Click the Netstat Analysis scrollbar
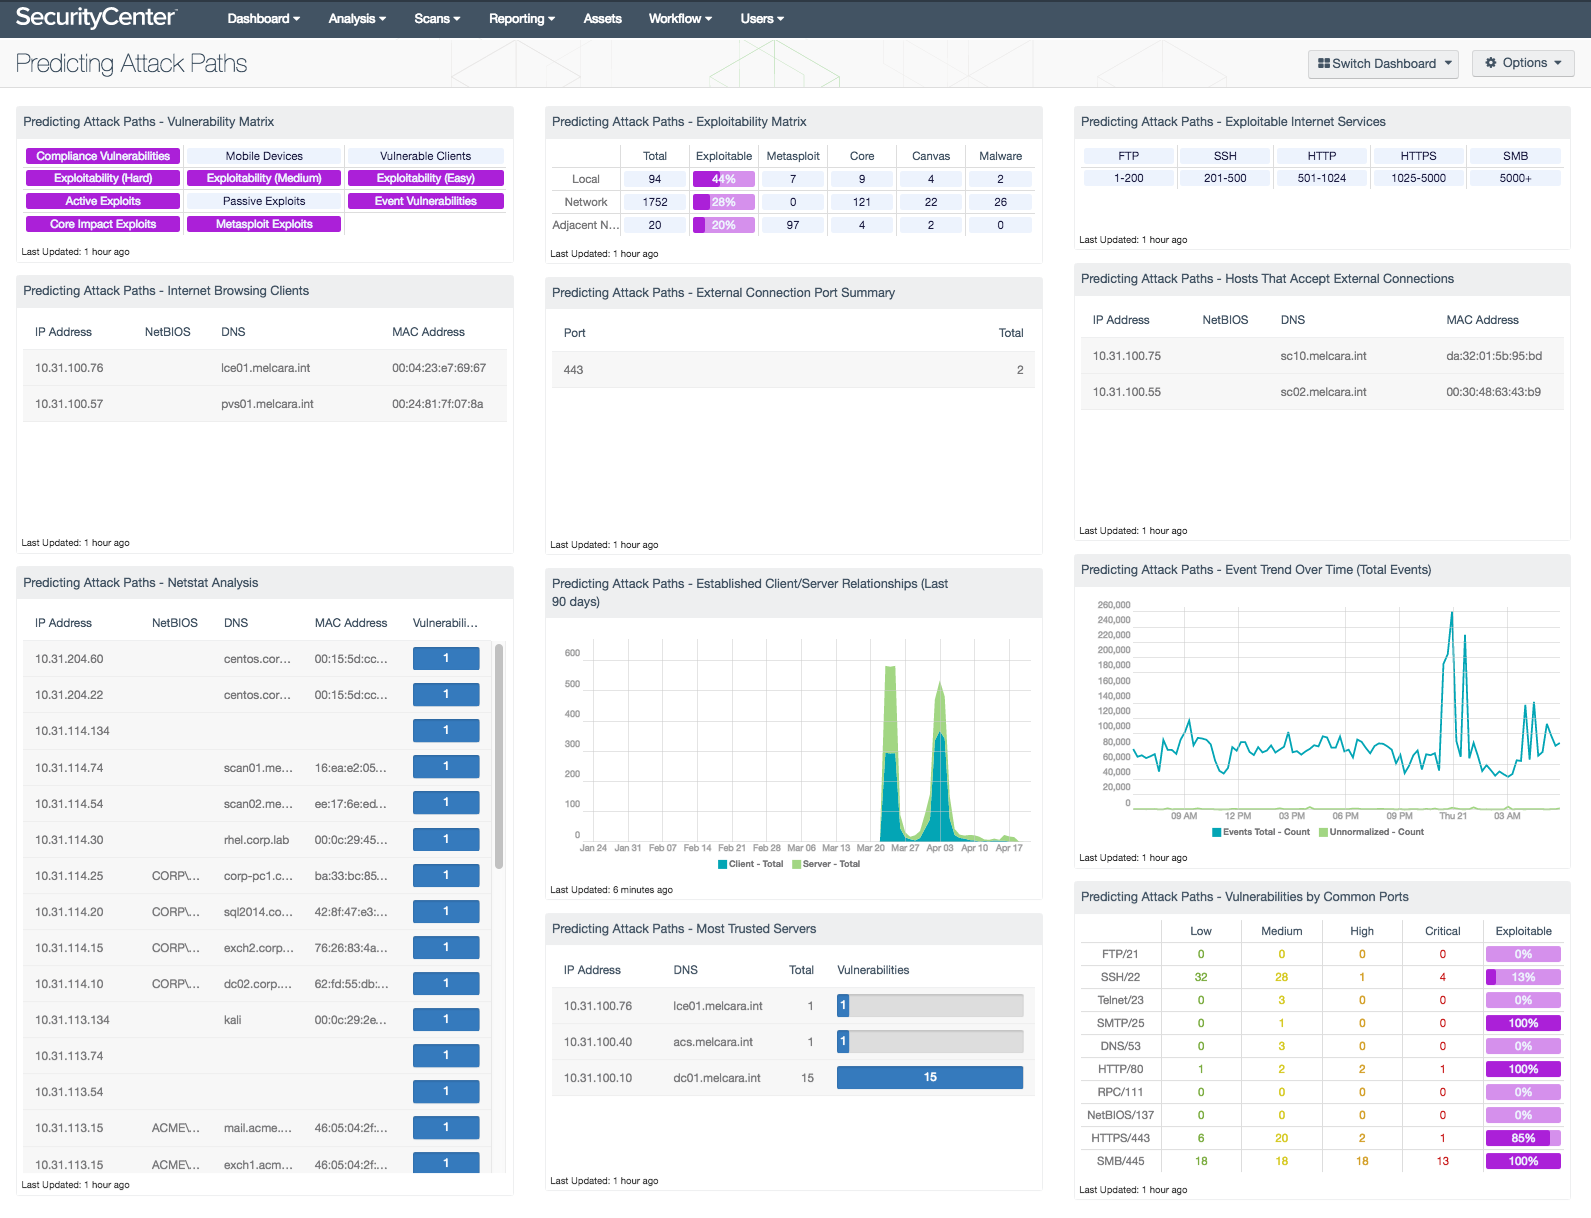 (x=499, y=756)
